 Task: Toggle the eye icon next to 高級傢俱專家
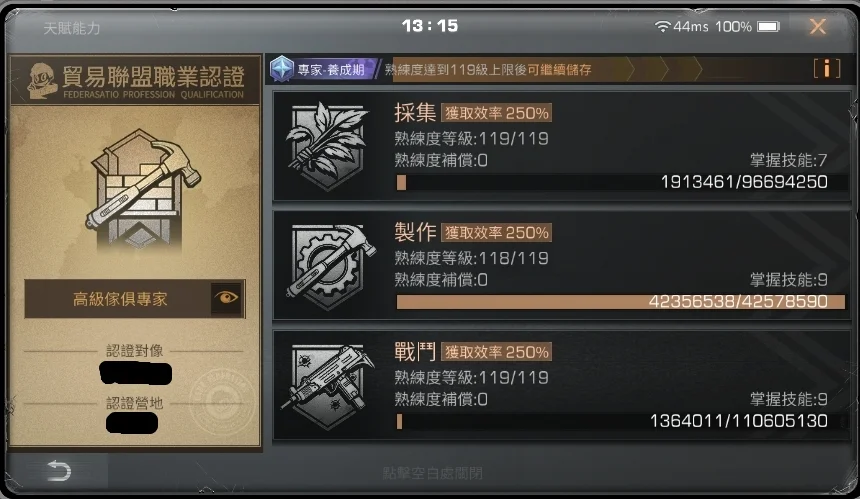click(226, 298)
